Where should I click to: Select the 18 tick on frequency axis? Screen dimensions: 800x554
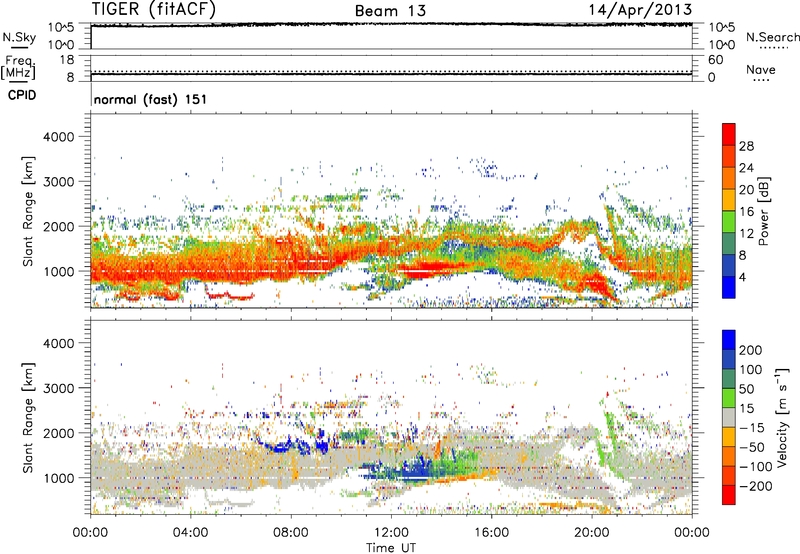(67, 60)
